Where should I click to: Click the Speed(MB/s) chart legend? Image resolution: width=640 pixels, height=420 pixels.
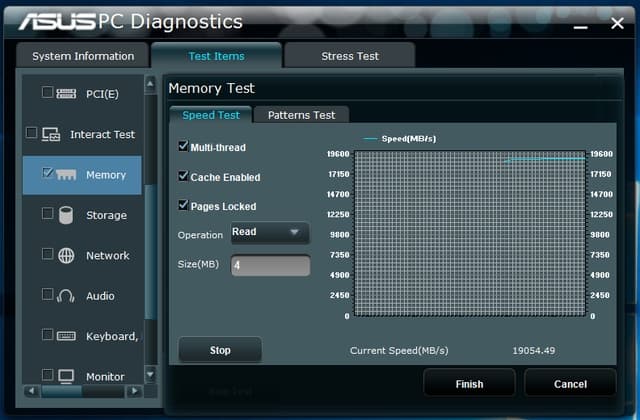pyautogui.click(x=400, y=139)
